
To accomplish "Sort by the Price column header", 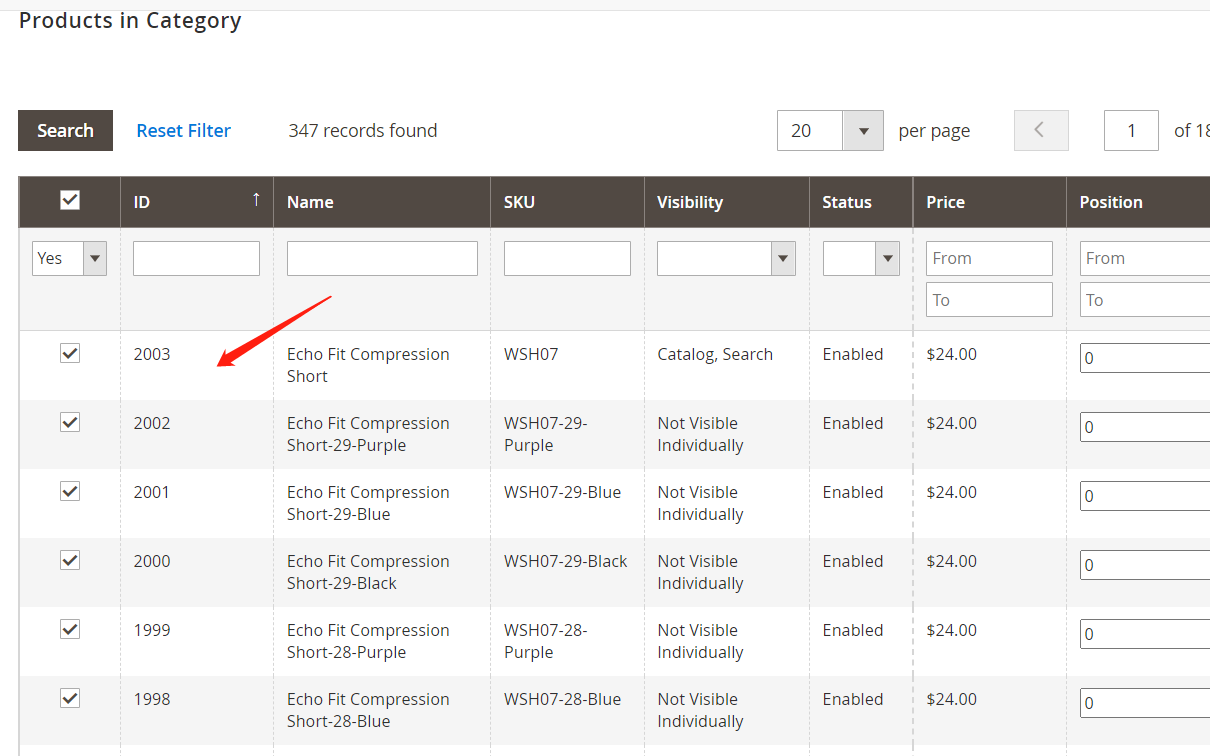I will (989, 202).
